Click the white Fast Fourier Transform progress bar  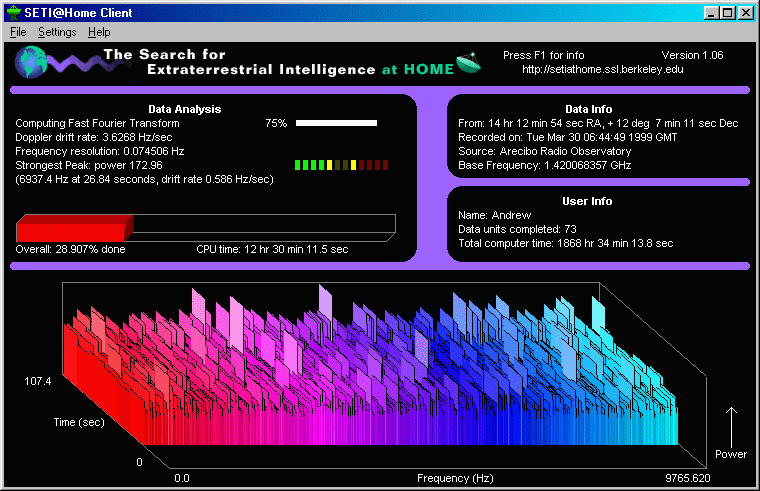click(336, 123)
